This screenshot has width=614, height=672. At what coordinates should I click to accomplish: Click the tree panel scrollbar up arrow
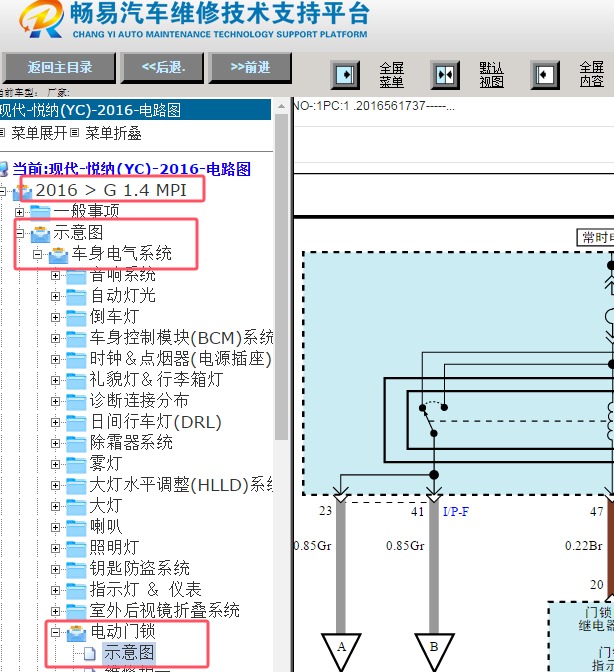pyautogui.click(x=282, y=106)
